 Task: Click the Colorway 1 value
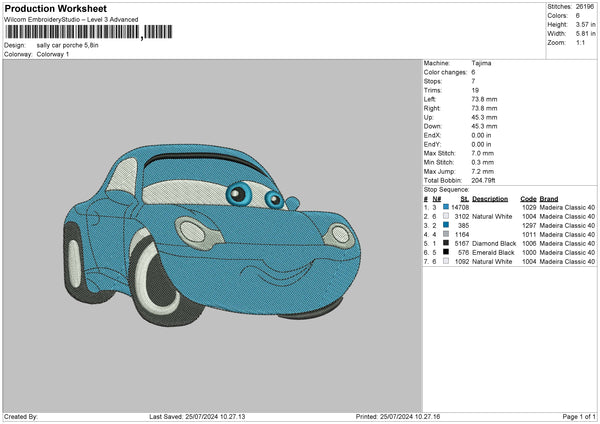point(53,54)
